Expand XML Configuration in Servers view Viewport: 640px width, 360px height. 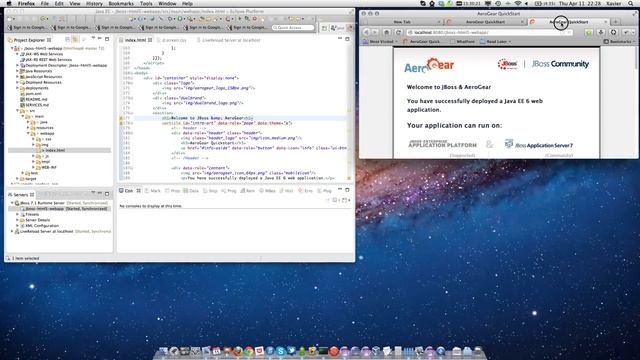coord(18,226)
